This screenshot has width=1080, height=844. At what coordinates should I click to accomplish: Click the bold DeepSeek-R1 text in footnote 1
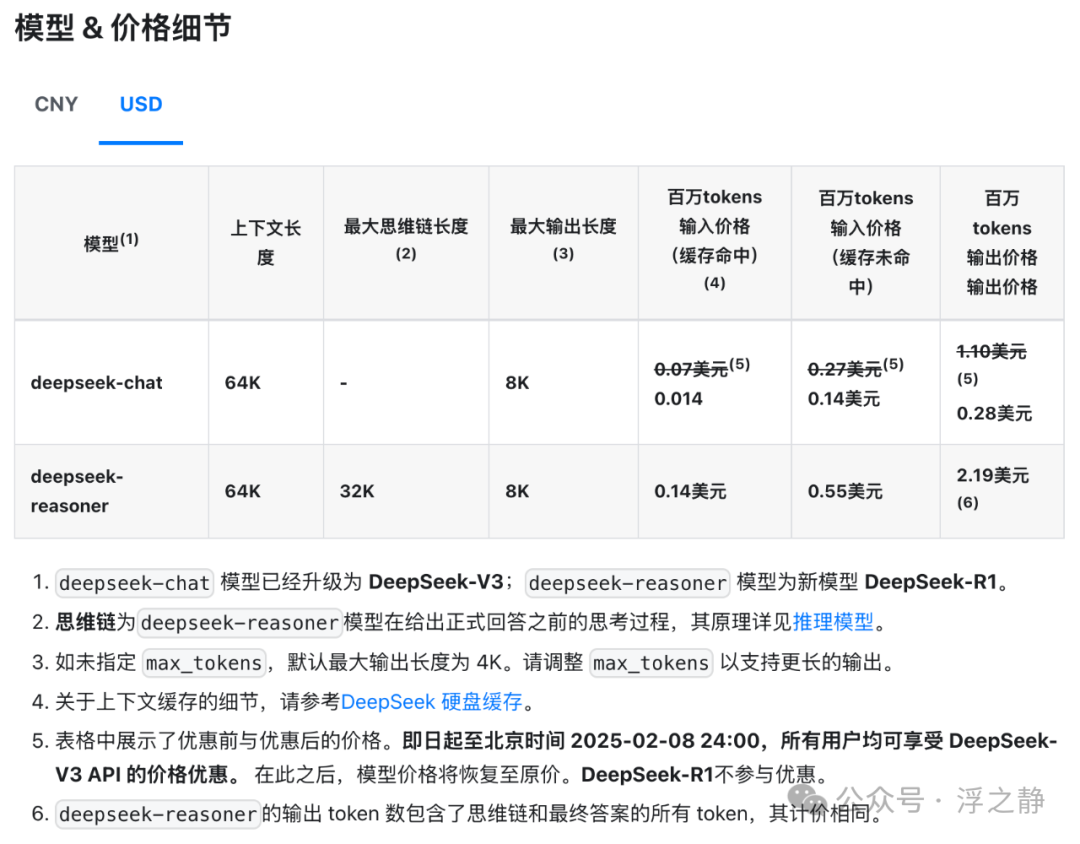click(931, 582)
